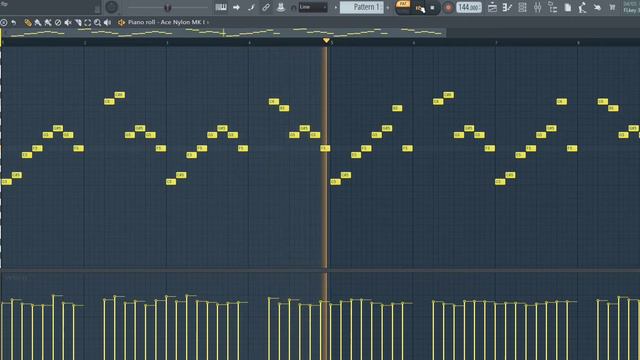Open the Line snap dropdown
Image resolution: width=640 pixels, height=360 pixels.
(x=313, y=7)
